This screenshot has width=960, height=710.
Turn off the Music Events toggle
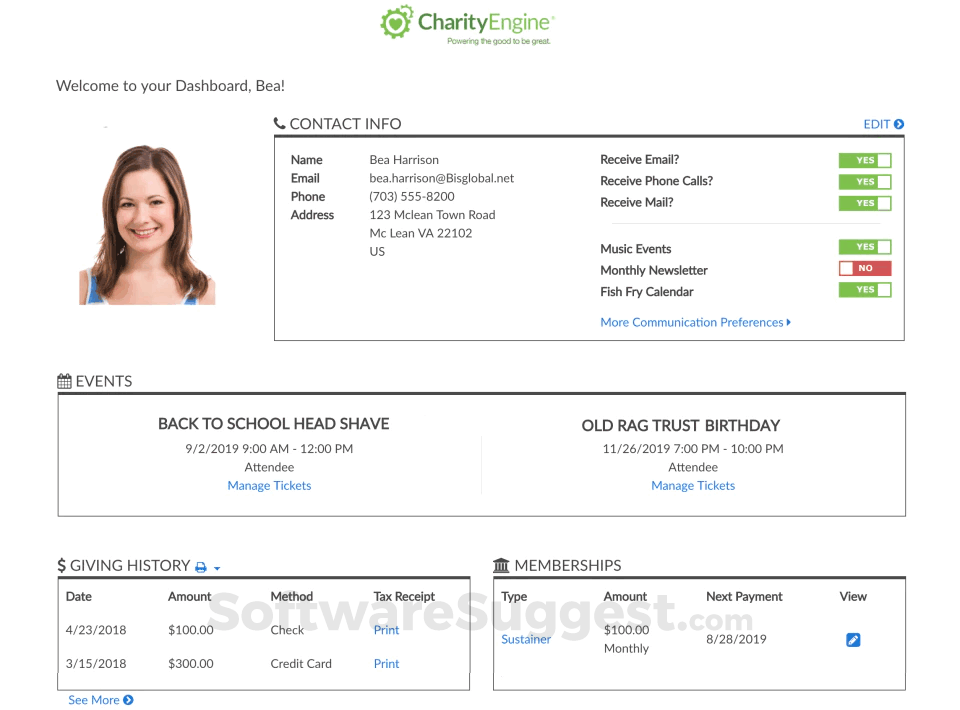[864, 246]
